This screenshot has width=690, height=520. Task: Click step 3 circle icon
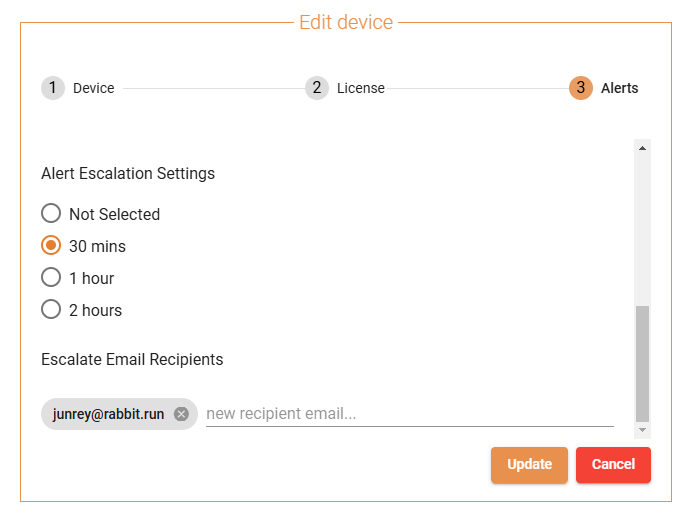tap(581, 88)
